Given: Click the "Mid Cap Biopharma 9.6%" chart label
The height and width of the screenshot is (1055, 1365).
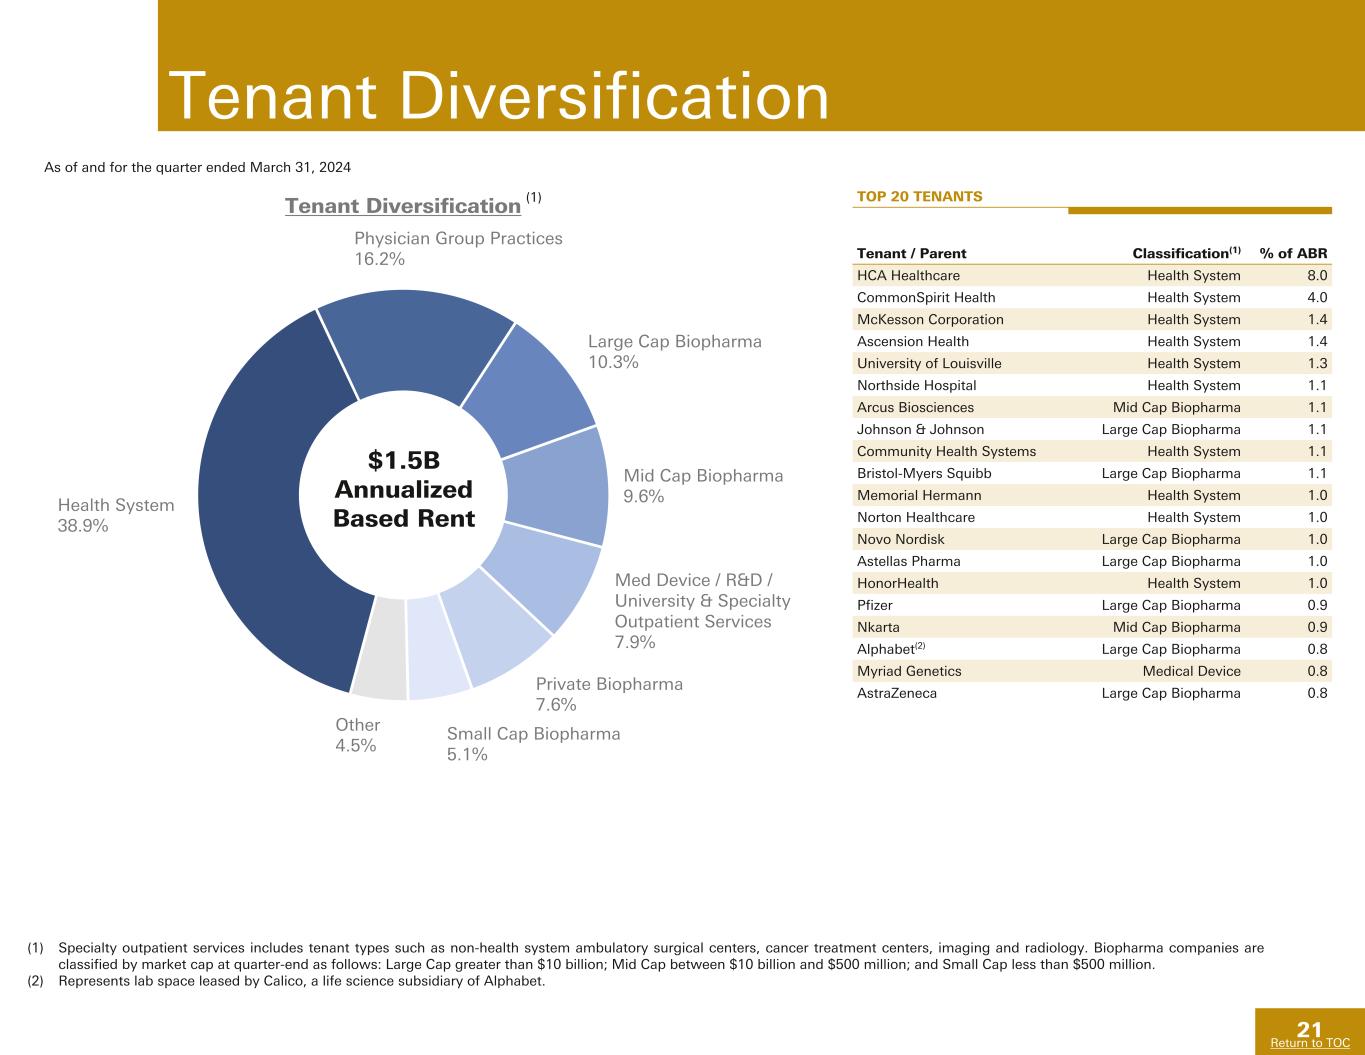Looking at the screenshot, I should tap(703, 486).
